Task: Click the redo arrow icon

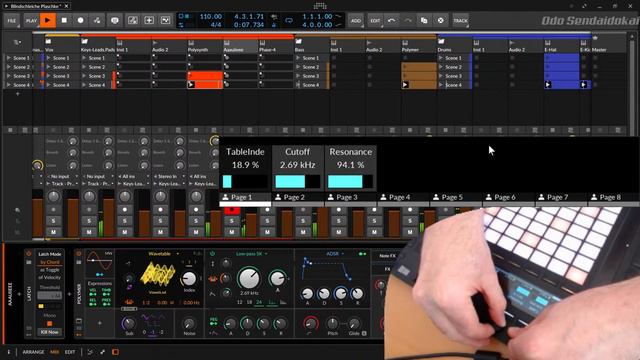Action: click(408, 20)
